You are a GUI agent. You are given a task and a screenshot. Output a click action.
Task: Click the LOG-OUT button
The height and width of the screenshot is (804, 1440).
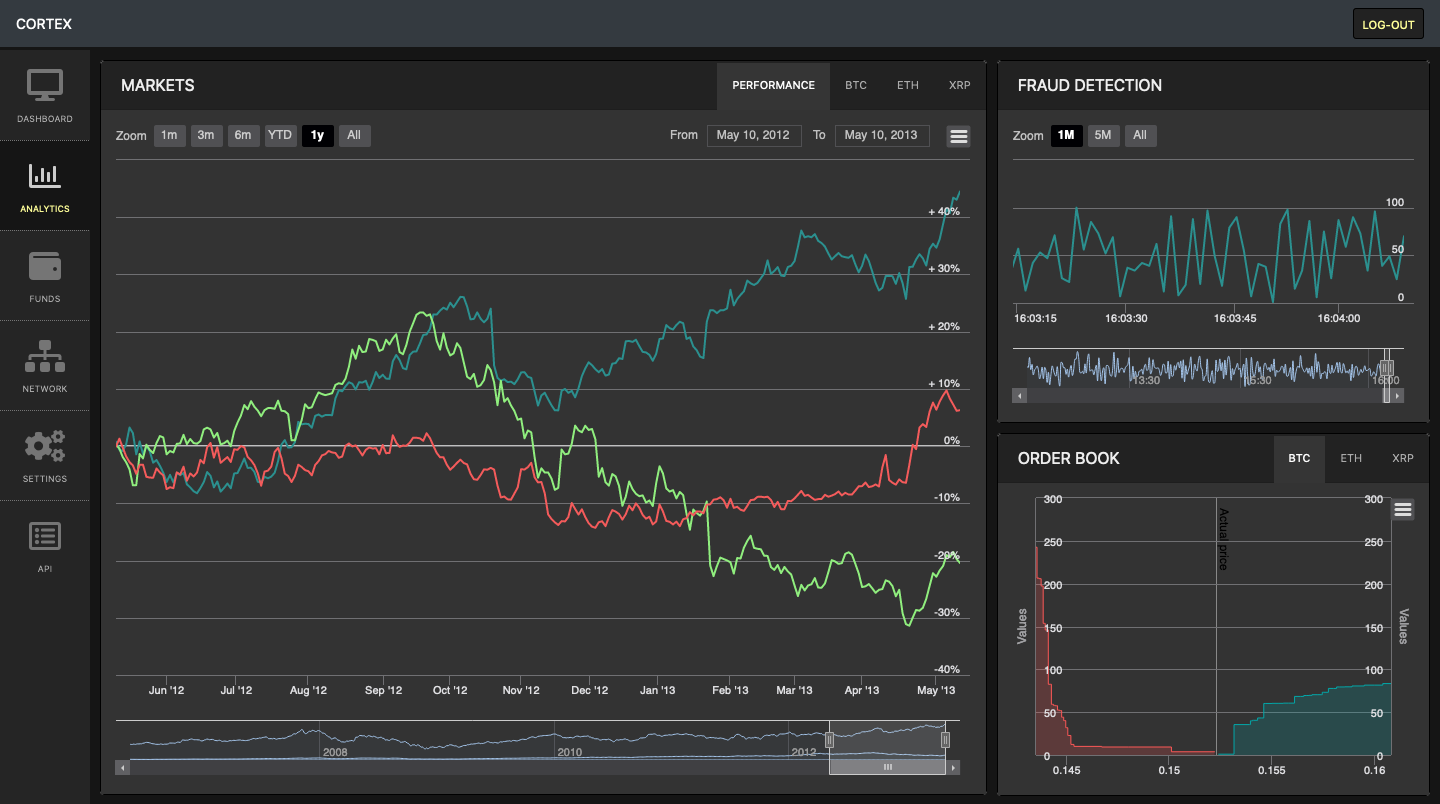[x=1388, y=24]
